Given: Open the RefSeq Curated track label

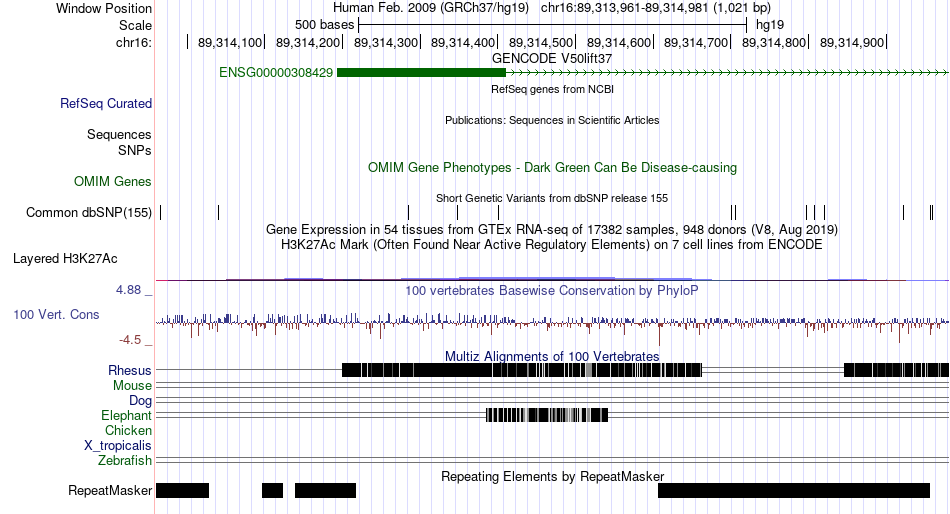Looking at the screenshot, I should click(x=106, y=104).
